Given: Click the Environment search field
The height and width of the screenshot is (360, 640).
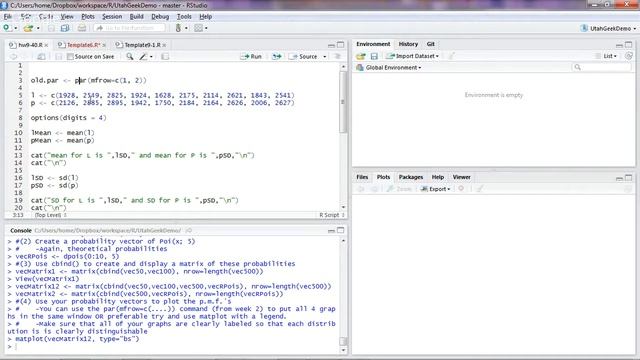Looking at the screenshot, I should (x=602, y=67).
